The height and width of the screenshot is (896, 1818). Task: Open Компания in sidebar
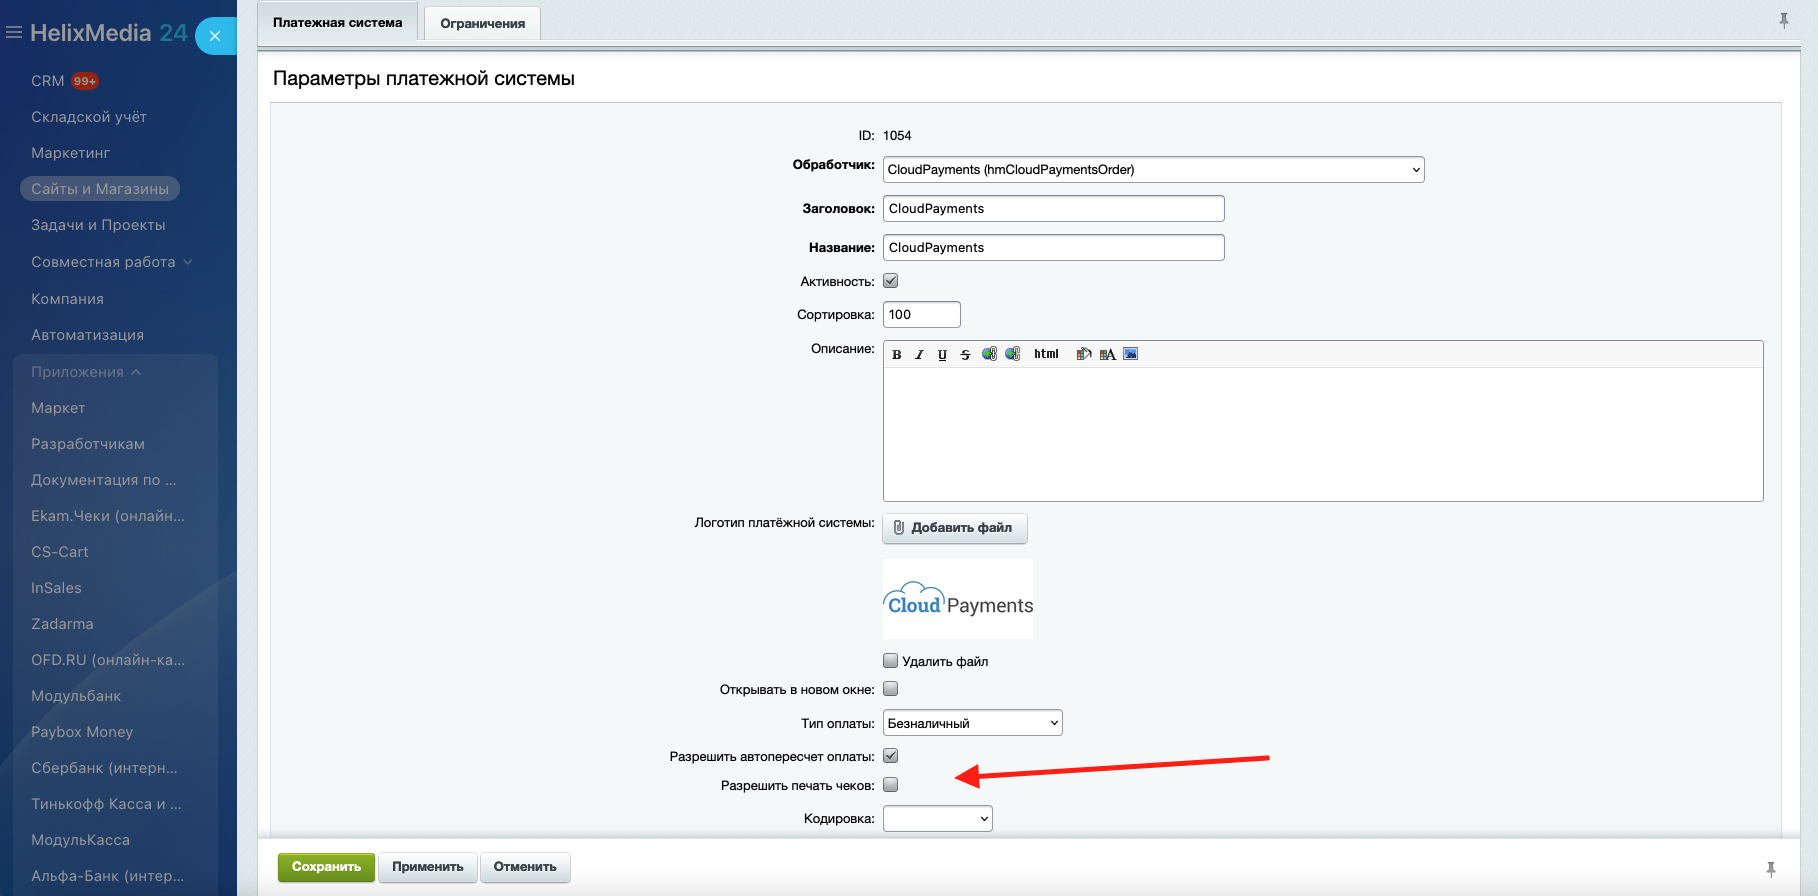point(67,299)
